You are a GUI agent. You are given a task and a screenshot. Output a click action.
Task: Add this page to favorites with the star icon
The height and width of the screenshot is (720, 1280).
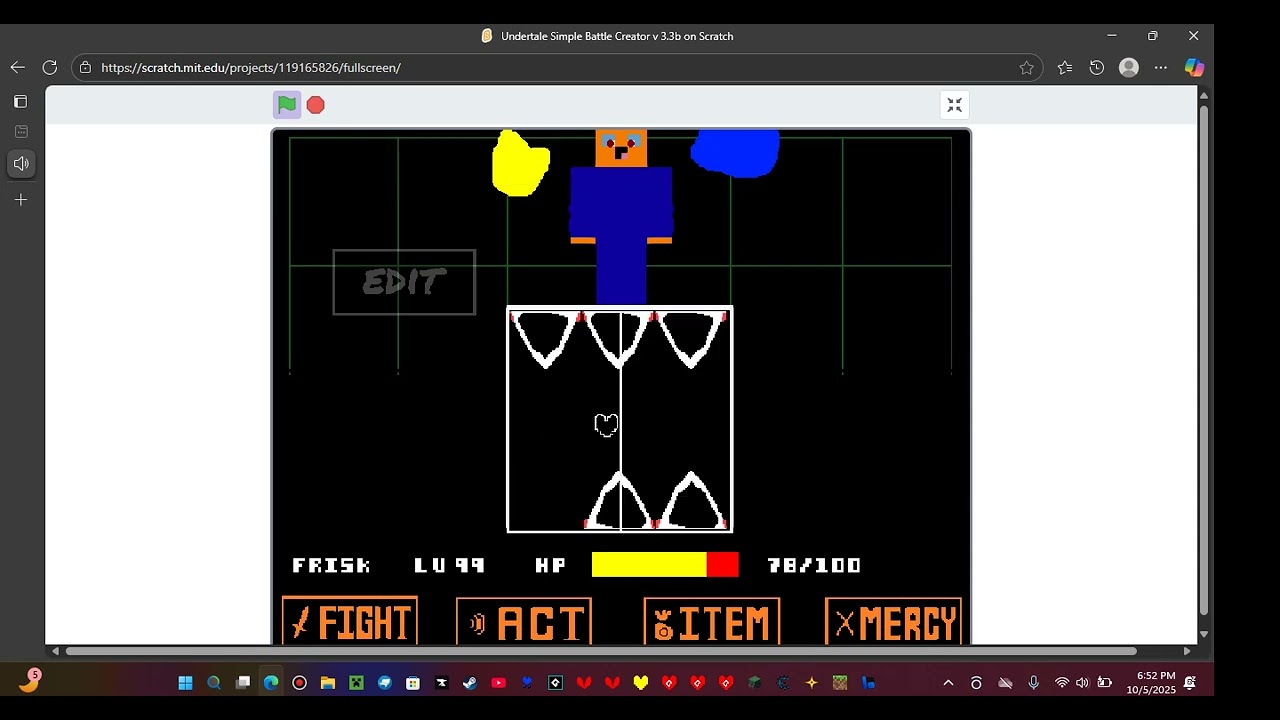1026,67
